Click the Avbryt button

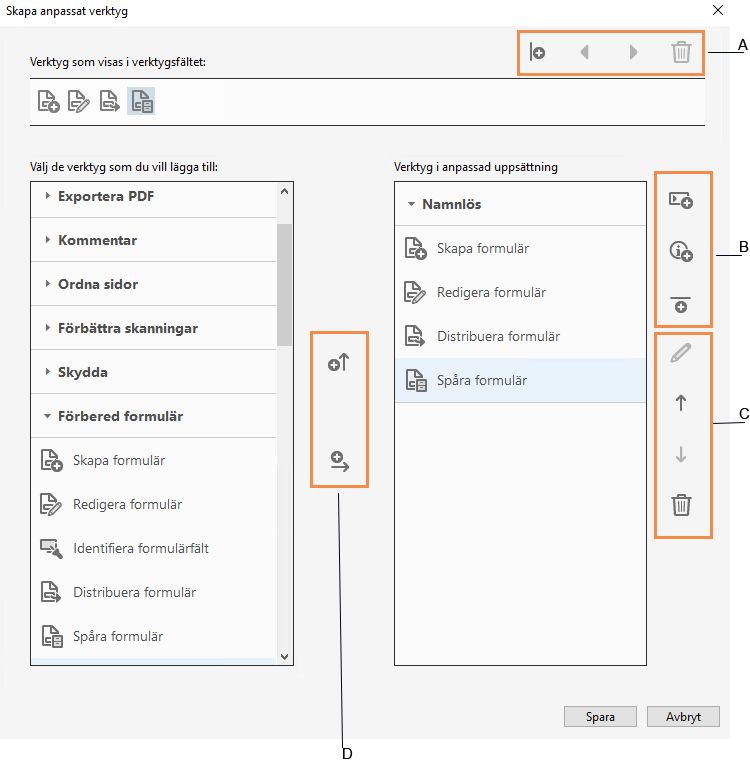point(683,717)
